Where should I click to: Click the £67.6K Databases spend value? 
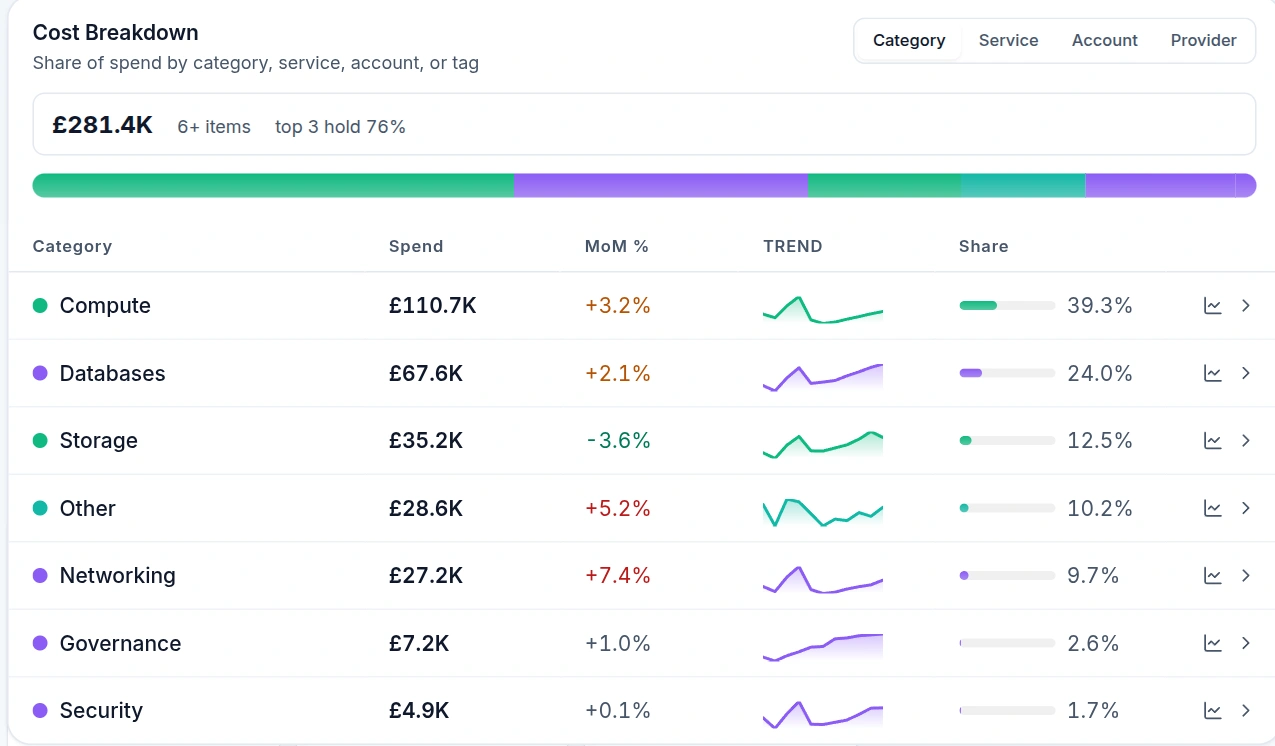tap(426, 373)
